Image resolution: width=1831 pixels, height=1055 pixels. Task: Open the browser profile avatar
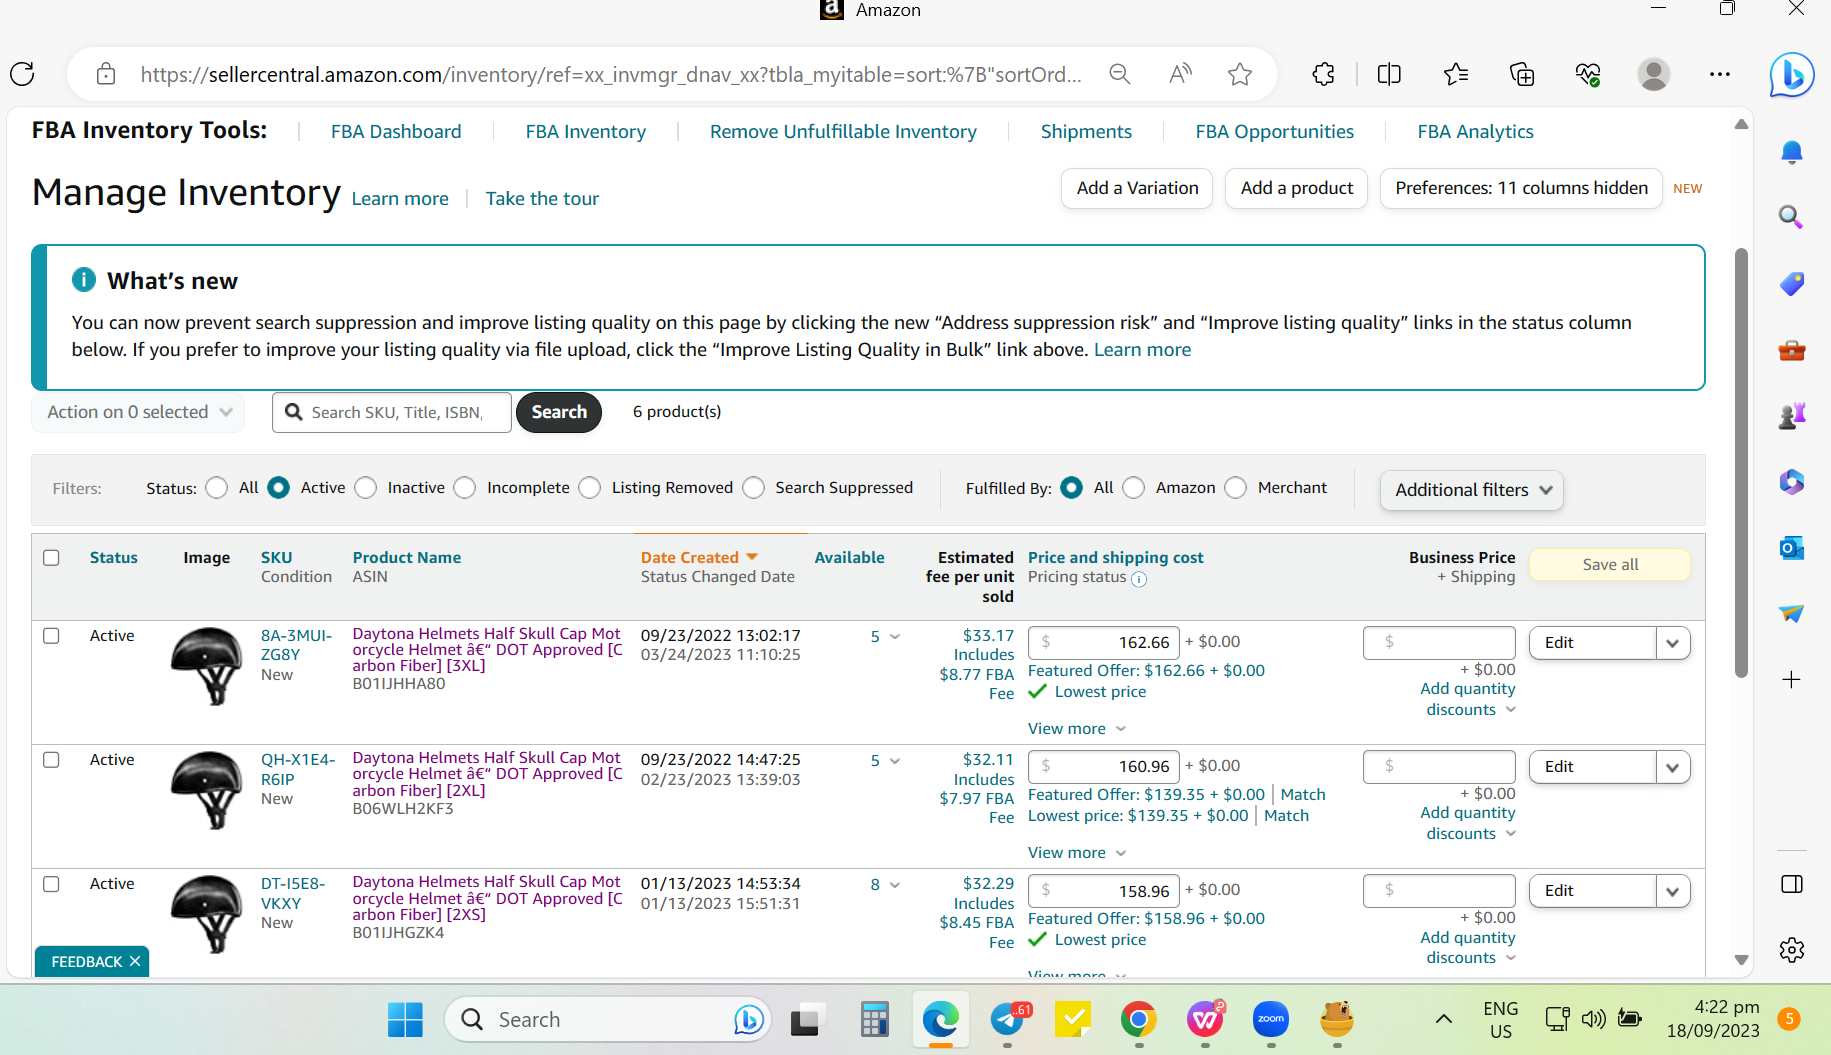click(1654, 74)
